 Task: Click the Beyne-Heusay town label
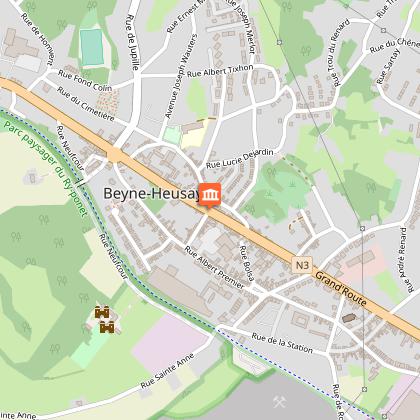(x=152, y=194)
